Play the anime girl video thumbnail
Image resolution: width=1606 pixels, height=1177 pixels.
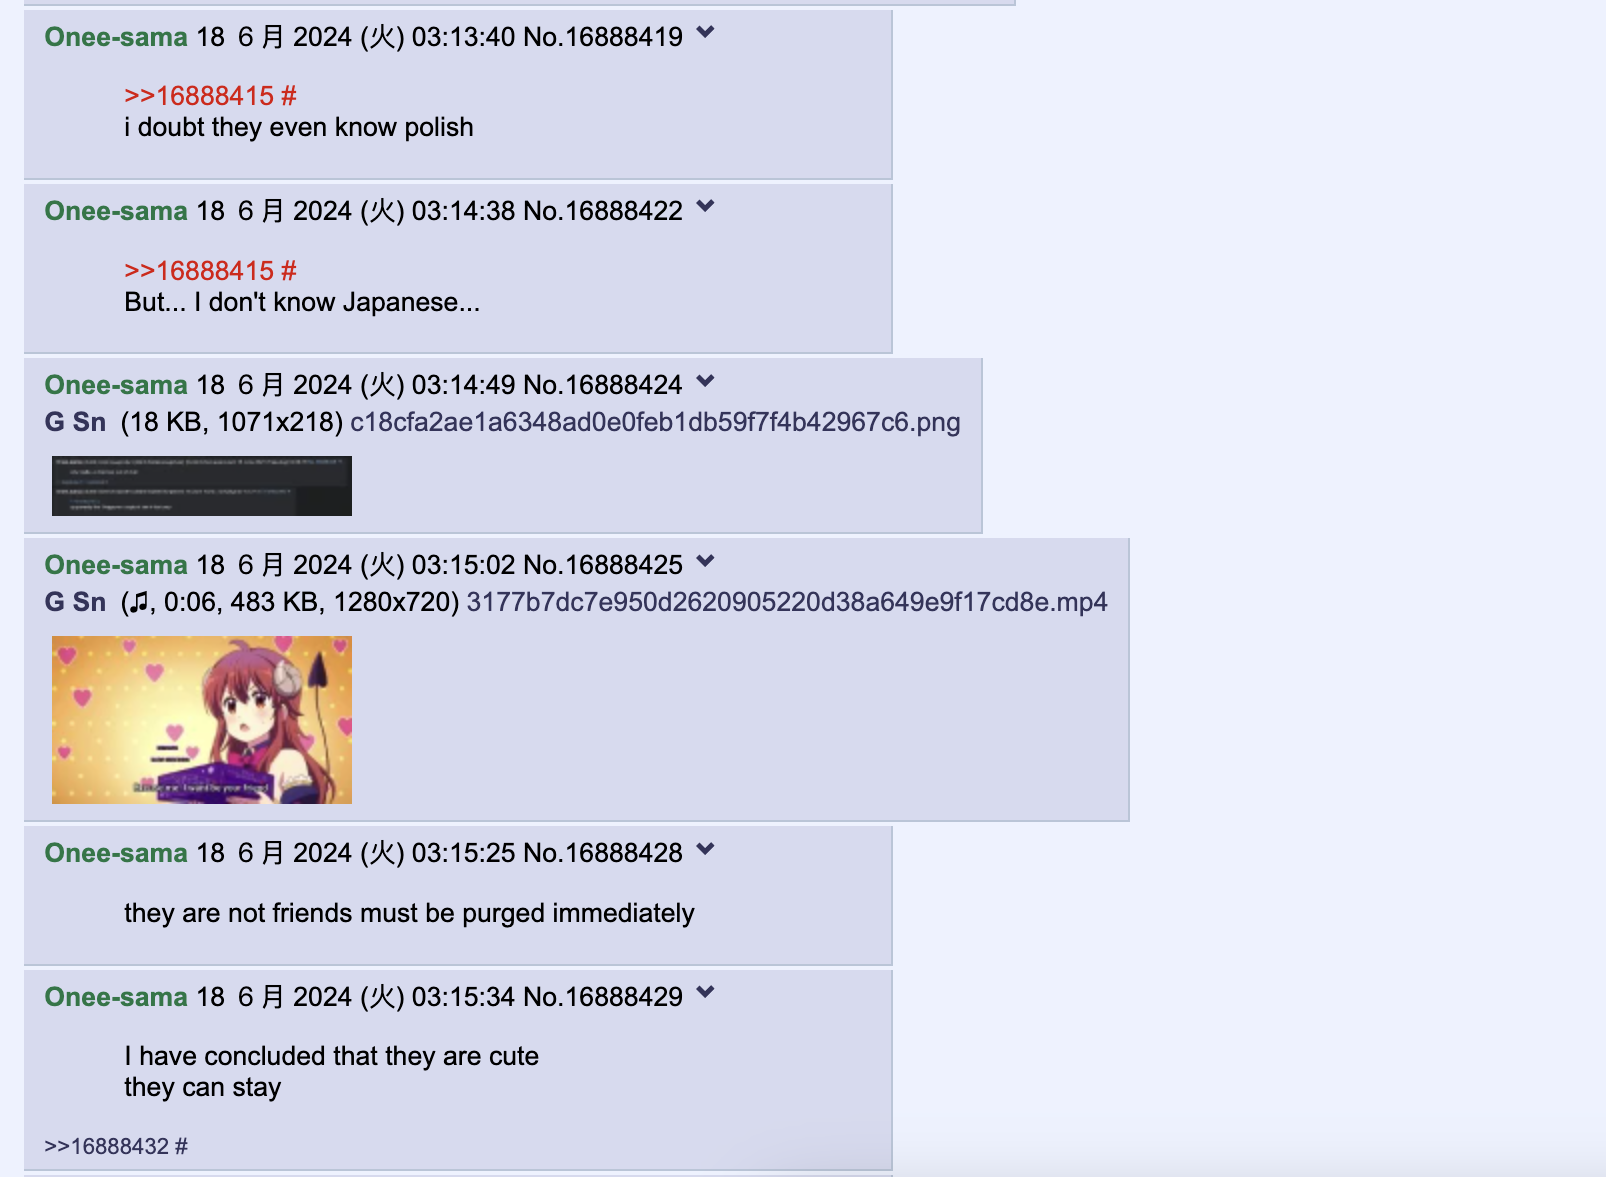202,720
